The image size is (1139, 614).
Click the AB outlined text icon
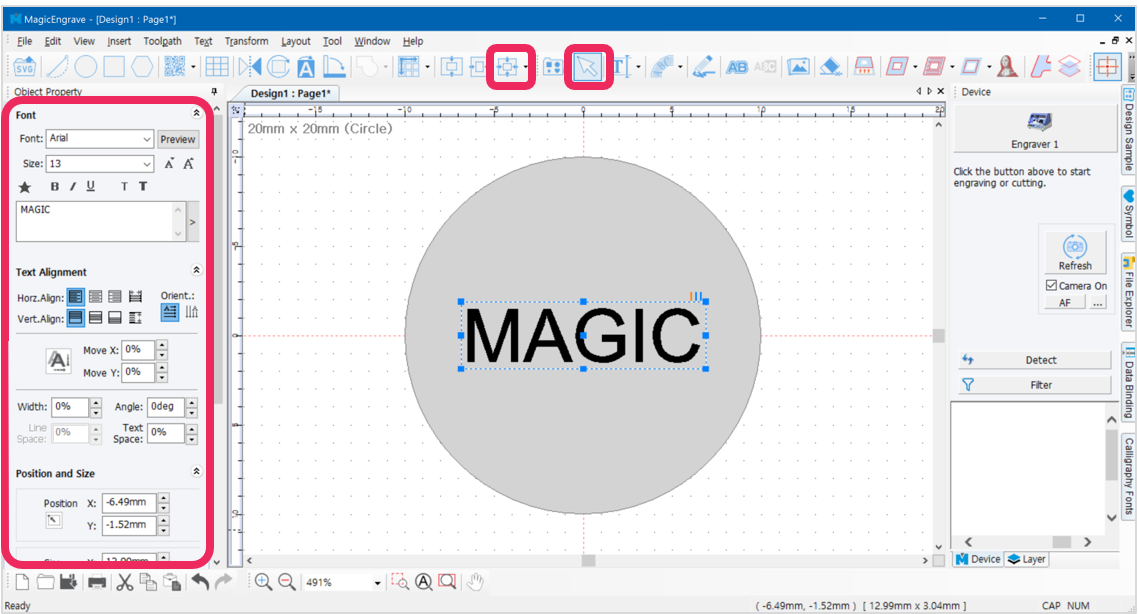point(737,67)
